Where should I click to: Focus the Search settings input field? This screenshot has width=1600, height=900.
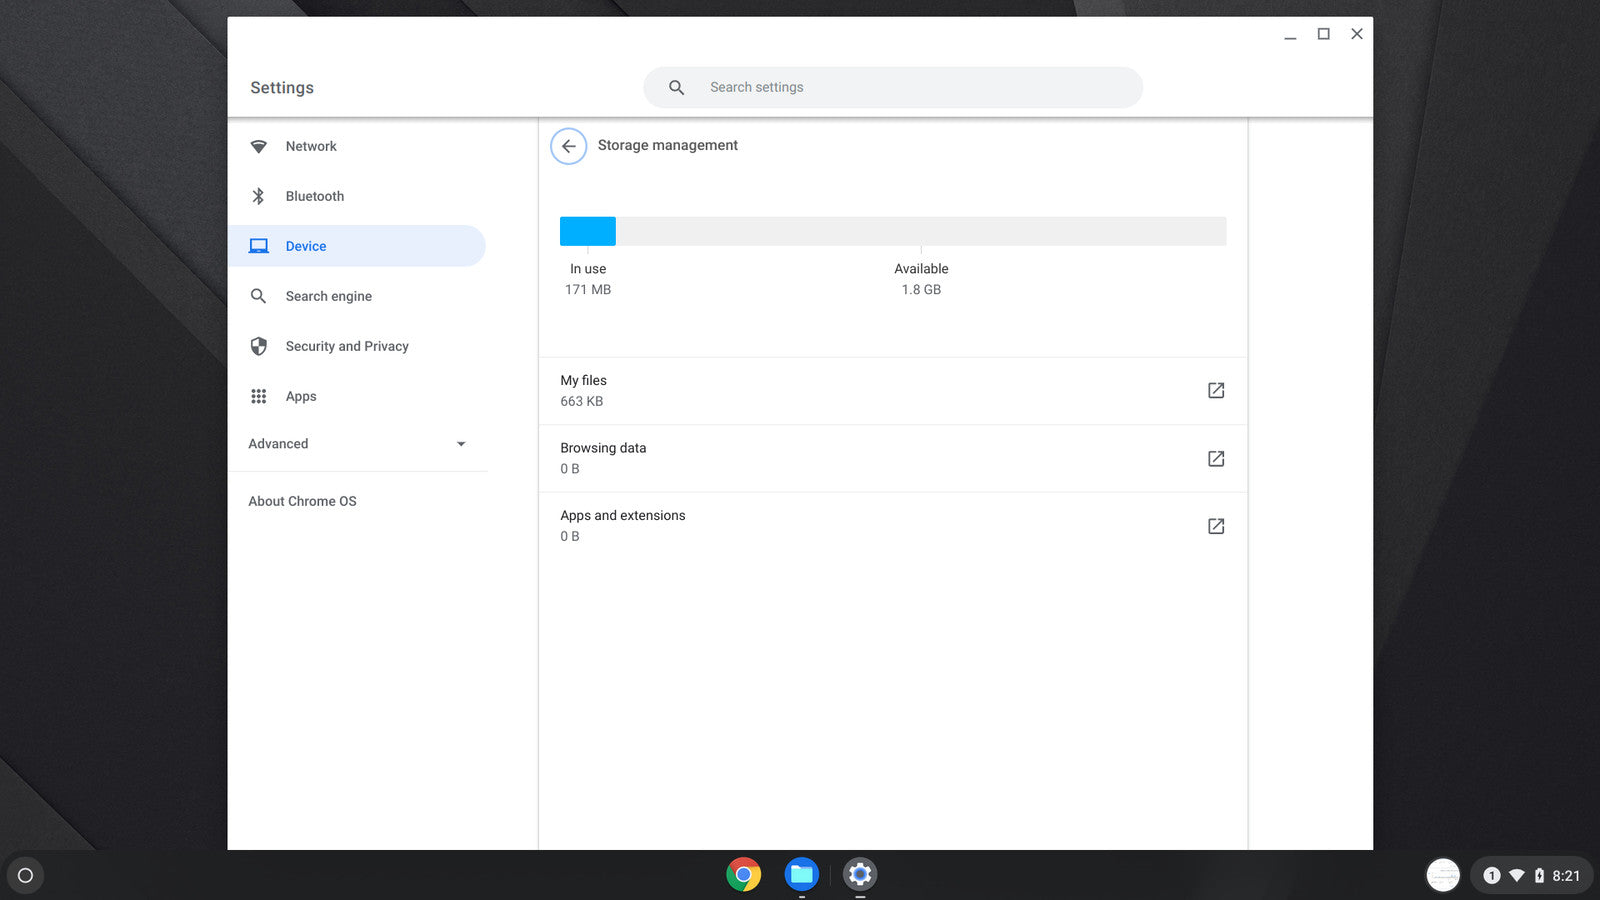tap(910, 88)
